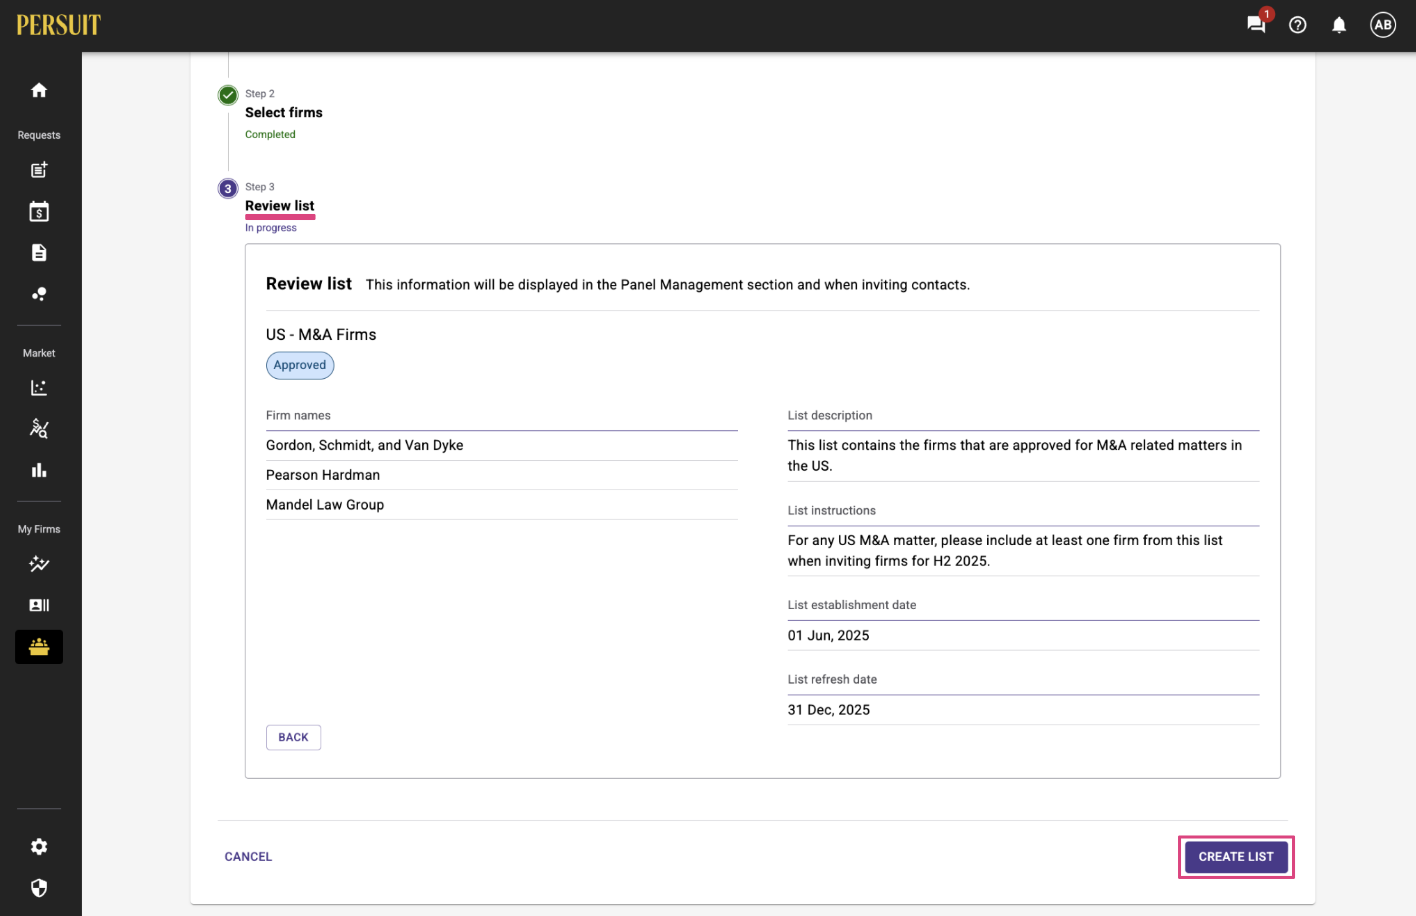
Task: Click the new request icon
Action: click(39, 170)
